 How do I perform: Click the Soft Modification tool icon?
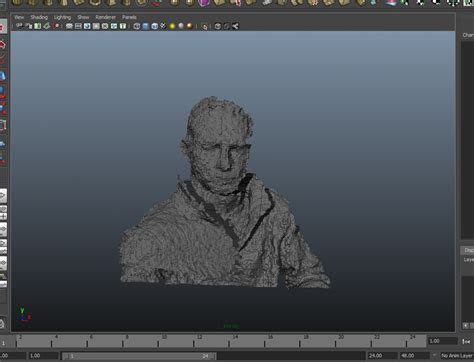(x=3, y=144)
